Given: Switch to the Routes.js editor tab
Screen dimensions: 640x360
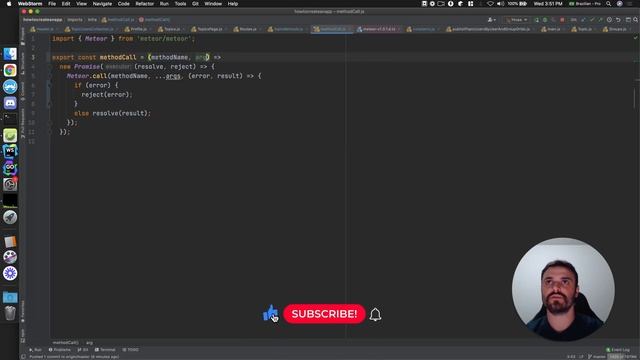Looking at the screenshot, I should point(247,29).
